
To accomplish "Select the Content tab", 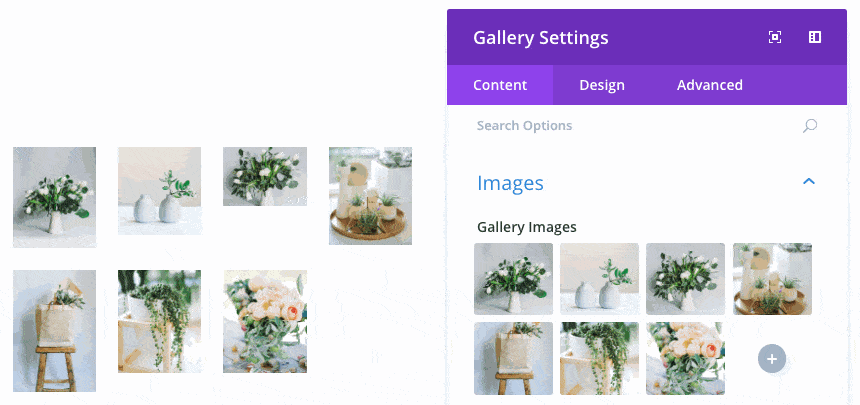I will pos(500,85).
